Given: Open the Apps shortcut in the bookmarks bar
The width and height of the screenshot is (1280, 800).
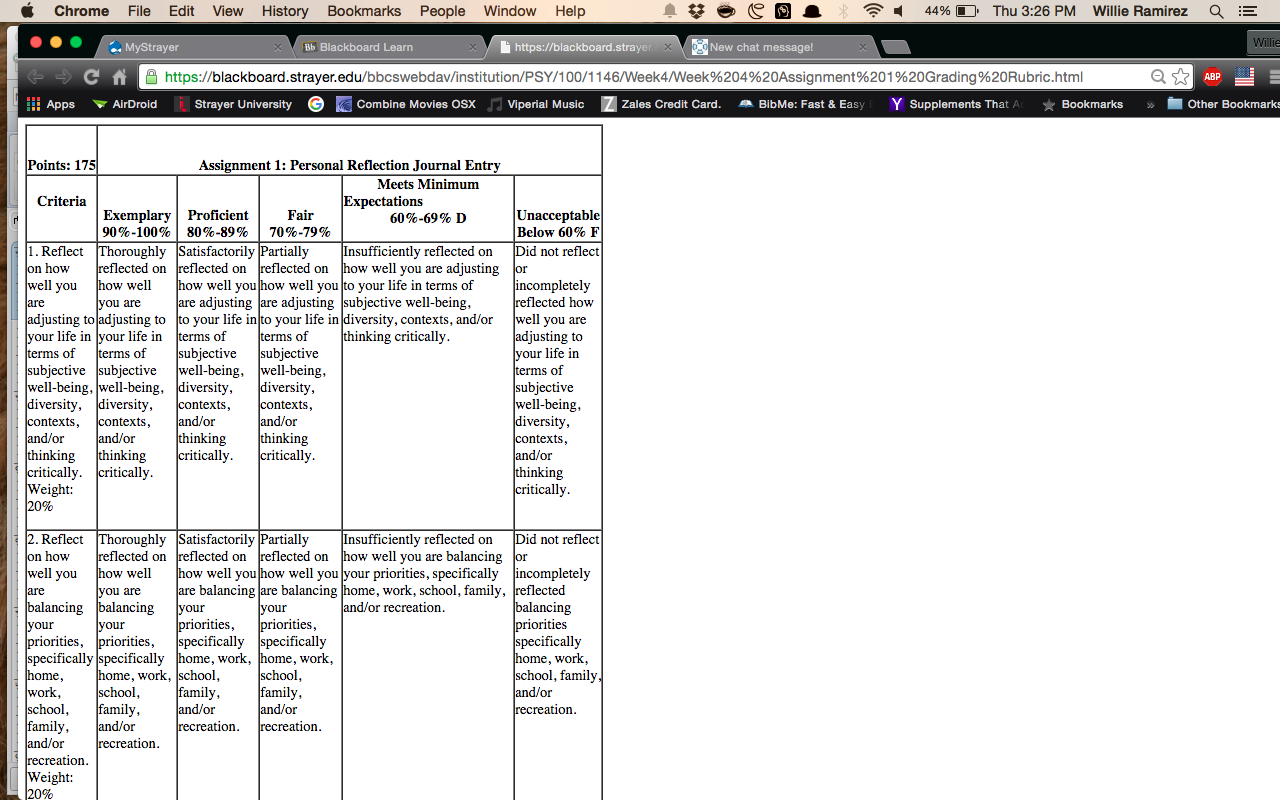Looking at the screenshot, I should (51, 104).
